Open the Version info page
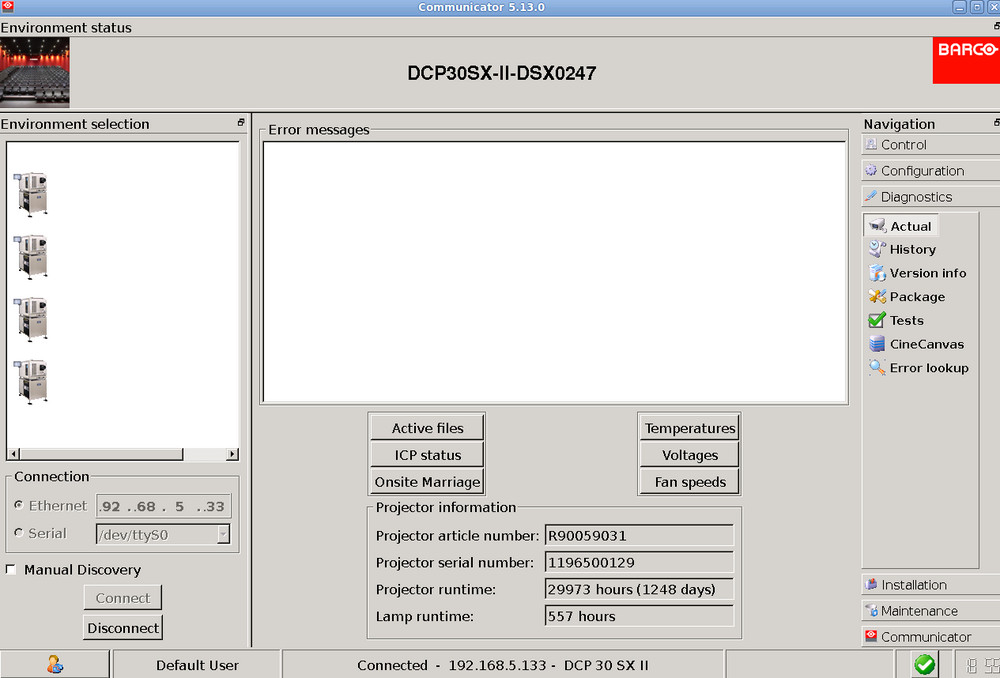The height and width of the screenshot is (678, 1000). pyautogui.click(x=917, y=273)
